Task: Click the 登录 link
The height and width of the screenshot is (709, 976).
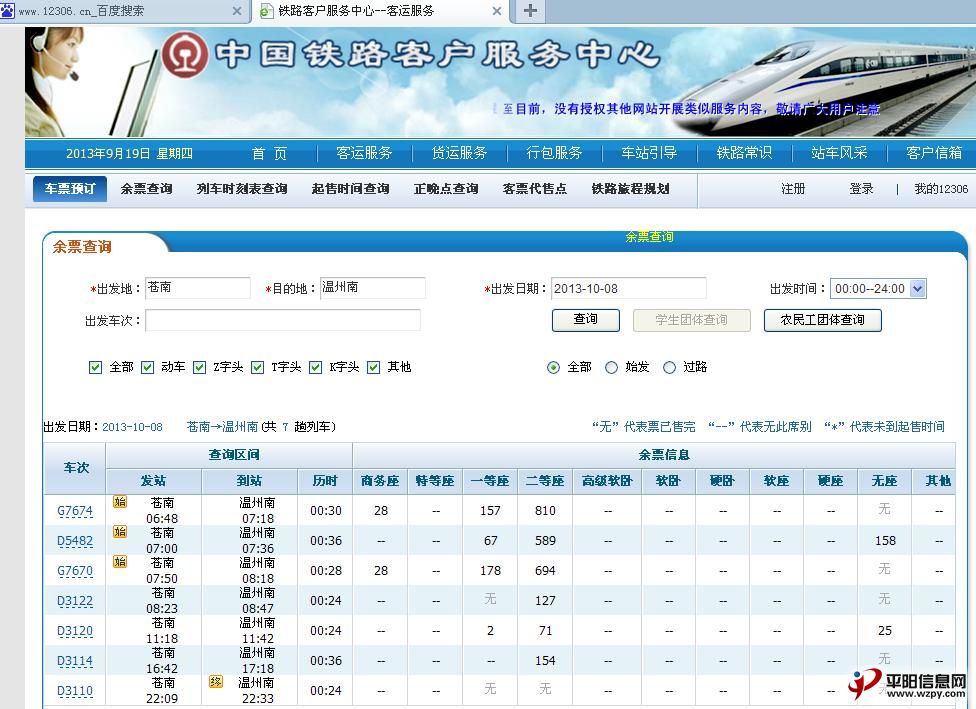Action: click(x=861, y=189)
